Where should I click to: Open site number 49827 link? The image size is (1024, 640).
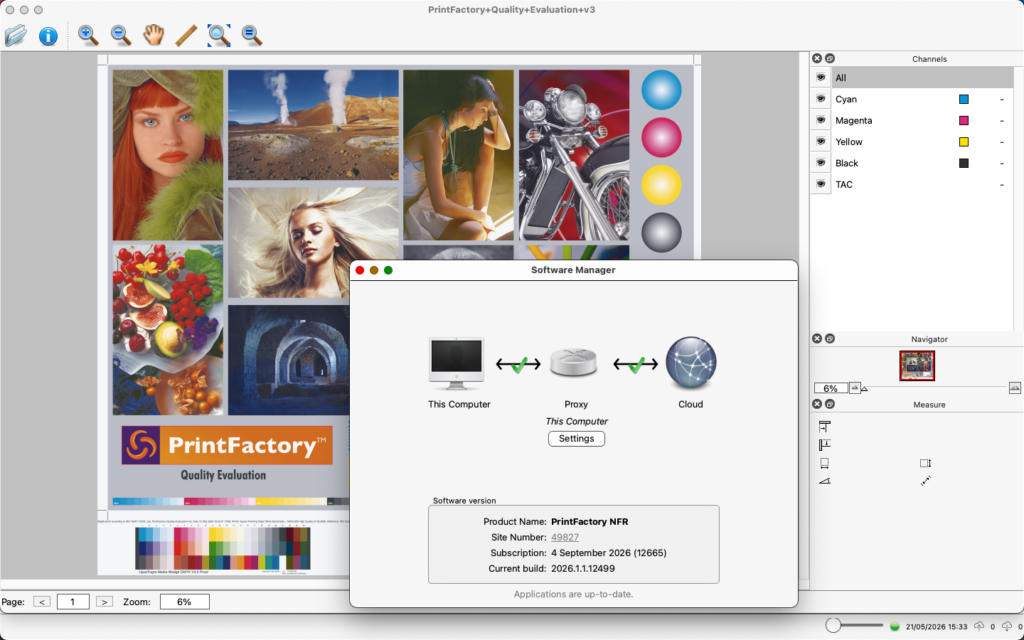565,537
